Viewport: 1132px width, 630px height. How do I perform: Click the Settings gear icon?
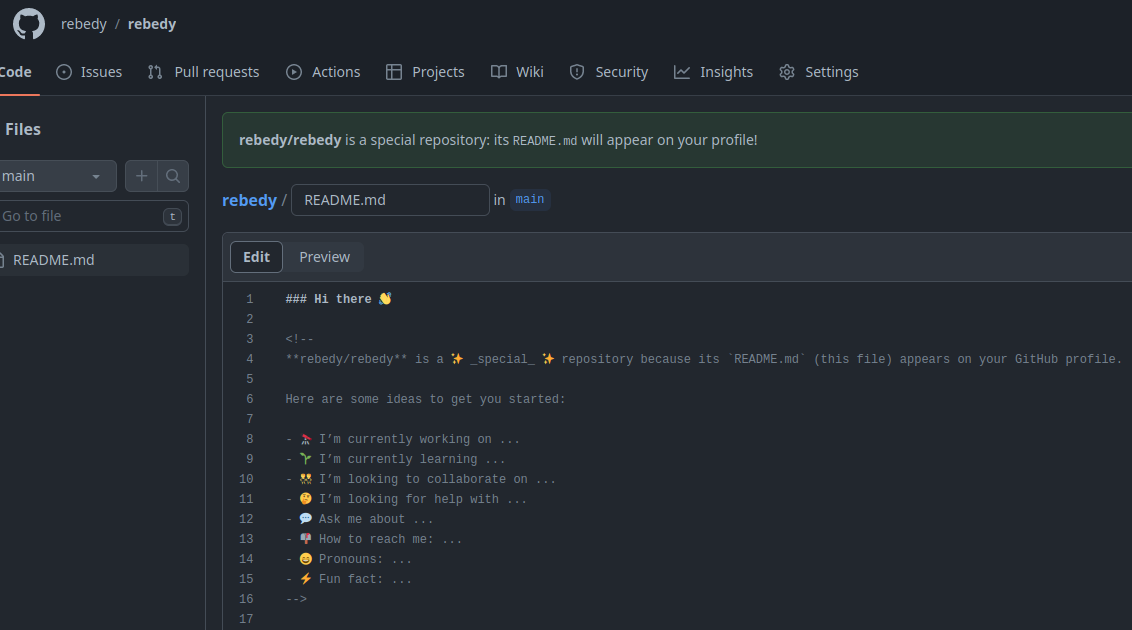(787, 72)
